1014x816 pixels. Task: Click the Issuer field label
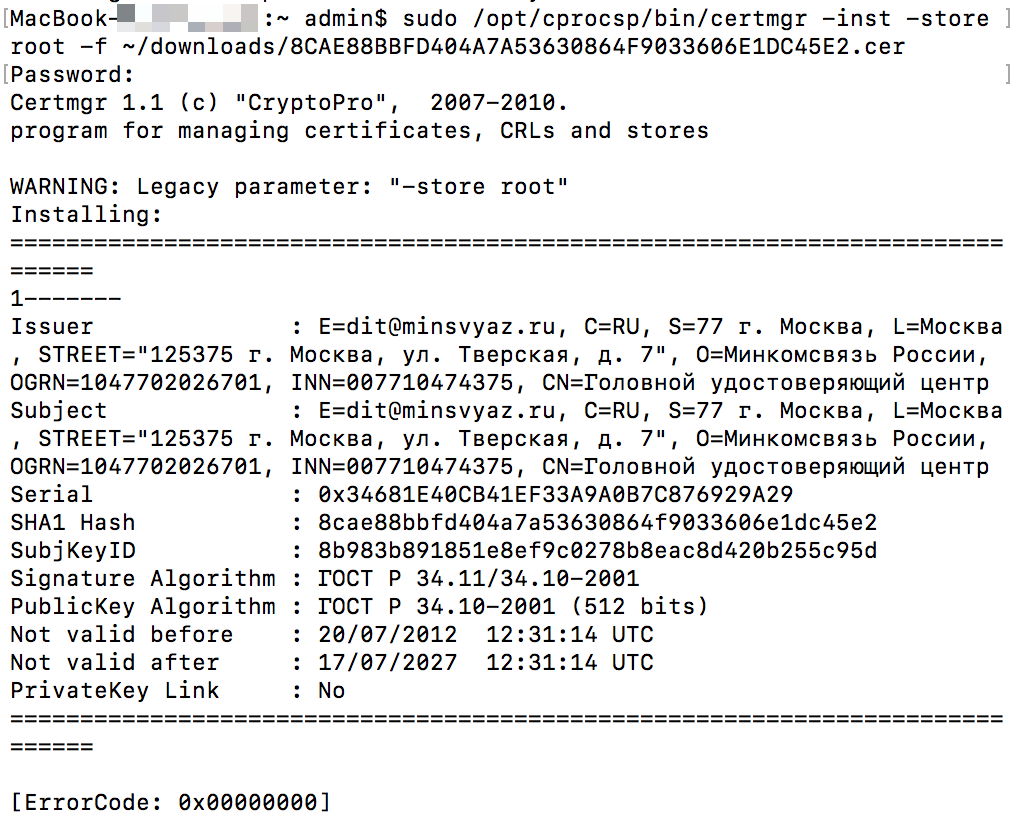click(51, 327)
